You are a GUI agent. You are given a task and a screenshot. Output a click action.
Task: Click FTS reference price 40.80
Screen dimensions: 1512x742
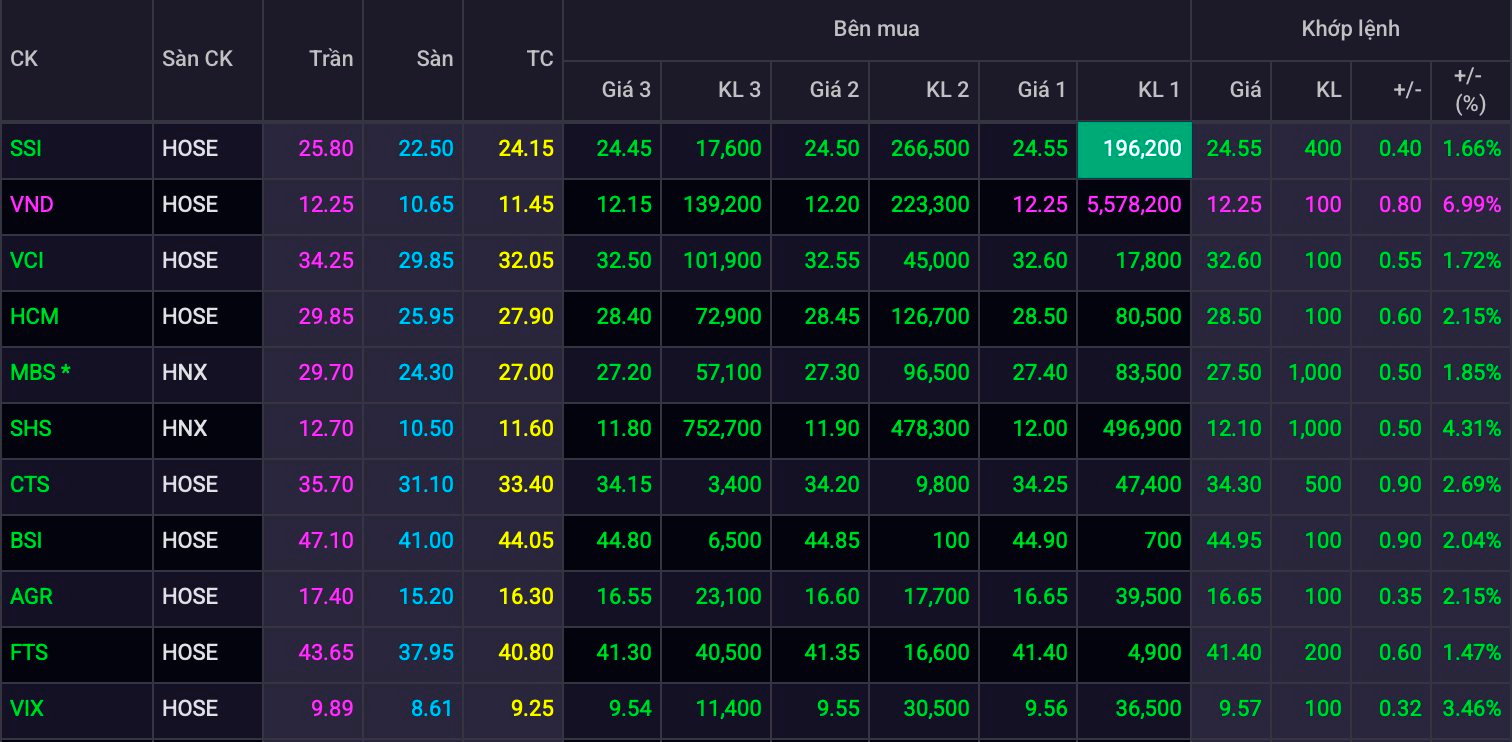pos(526,653)
